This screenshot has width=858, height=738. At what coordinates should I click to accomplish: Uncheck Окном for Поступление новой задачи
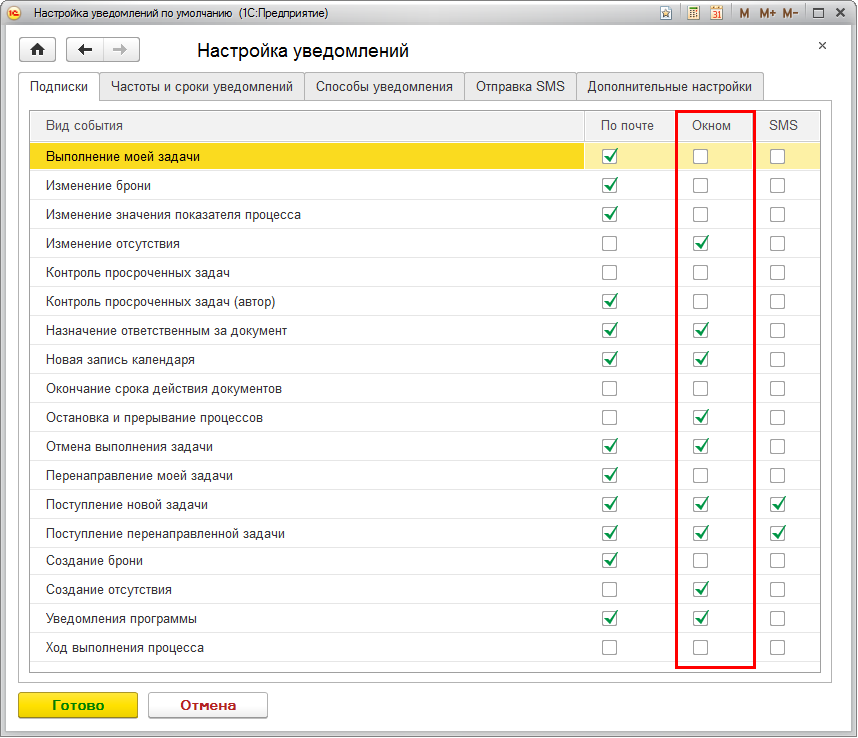pos(700,504)
